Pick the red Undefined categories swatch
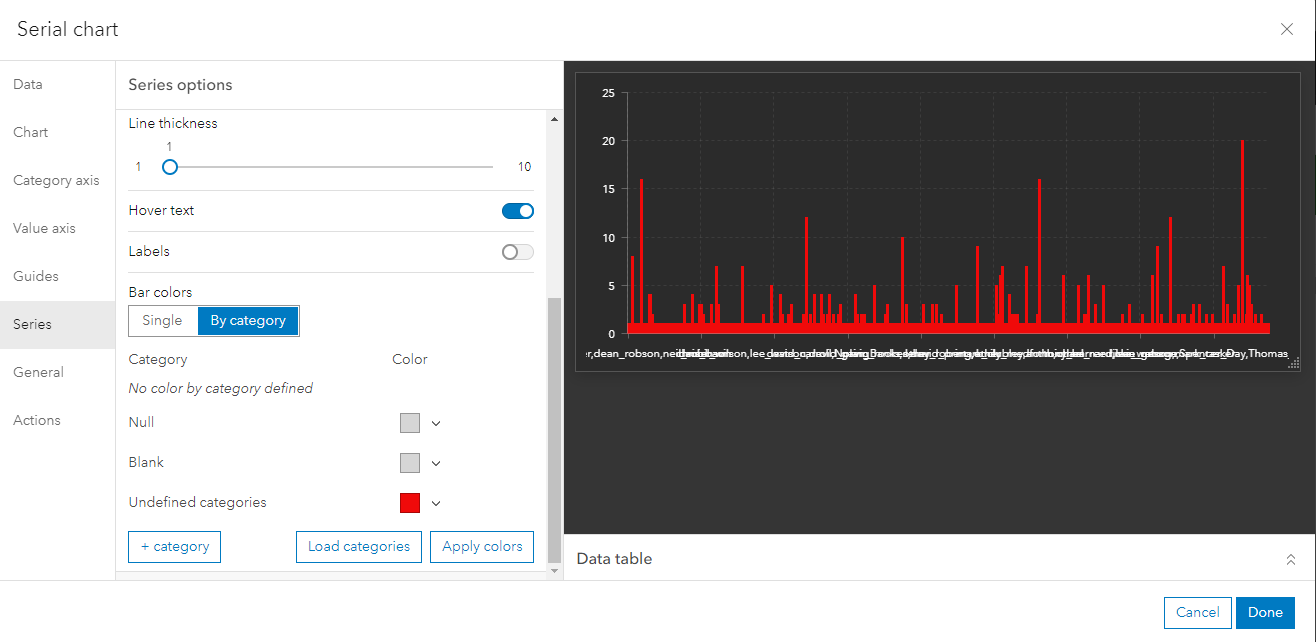 point(411,503)
